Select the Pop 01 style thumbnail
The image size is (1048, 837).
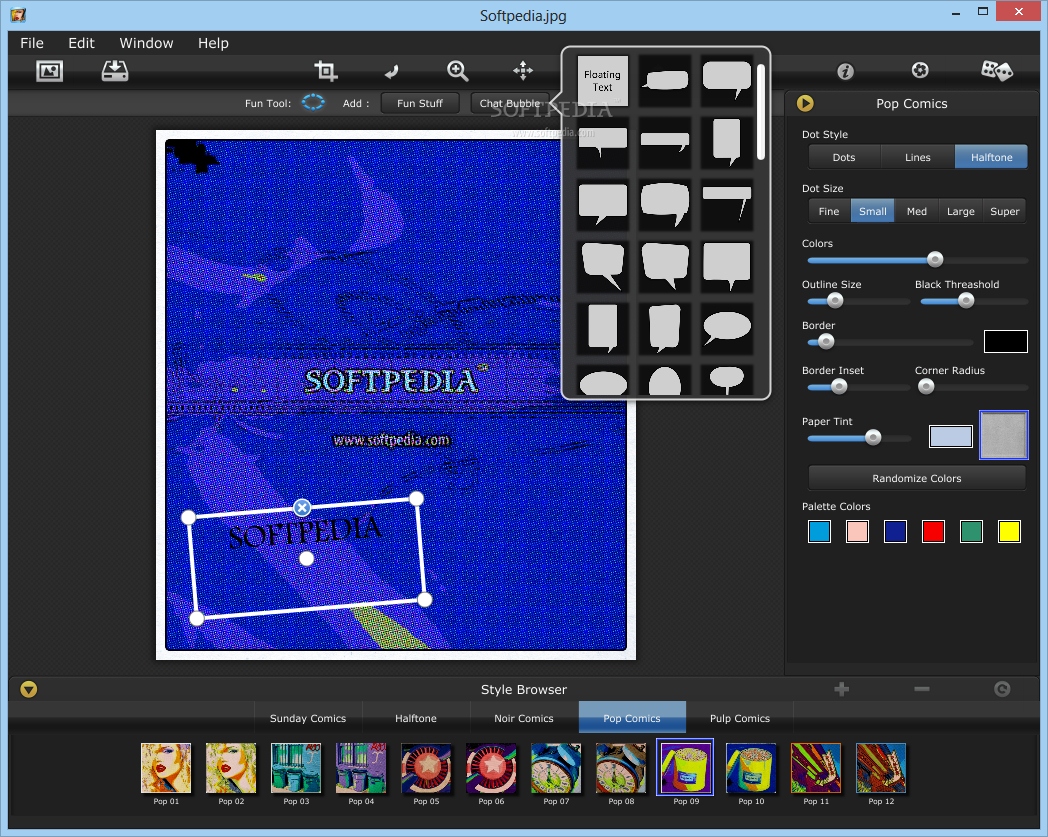pos(166,768)
